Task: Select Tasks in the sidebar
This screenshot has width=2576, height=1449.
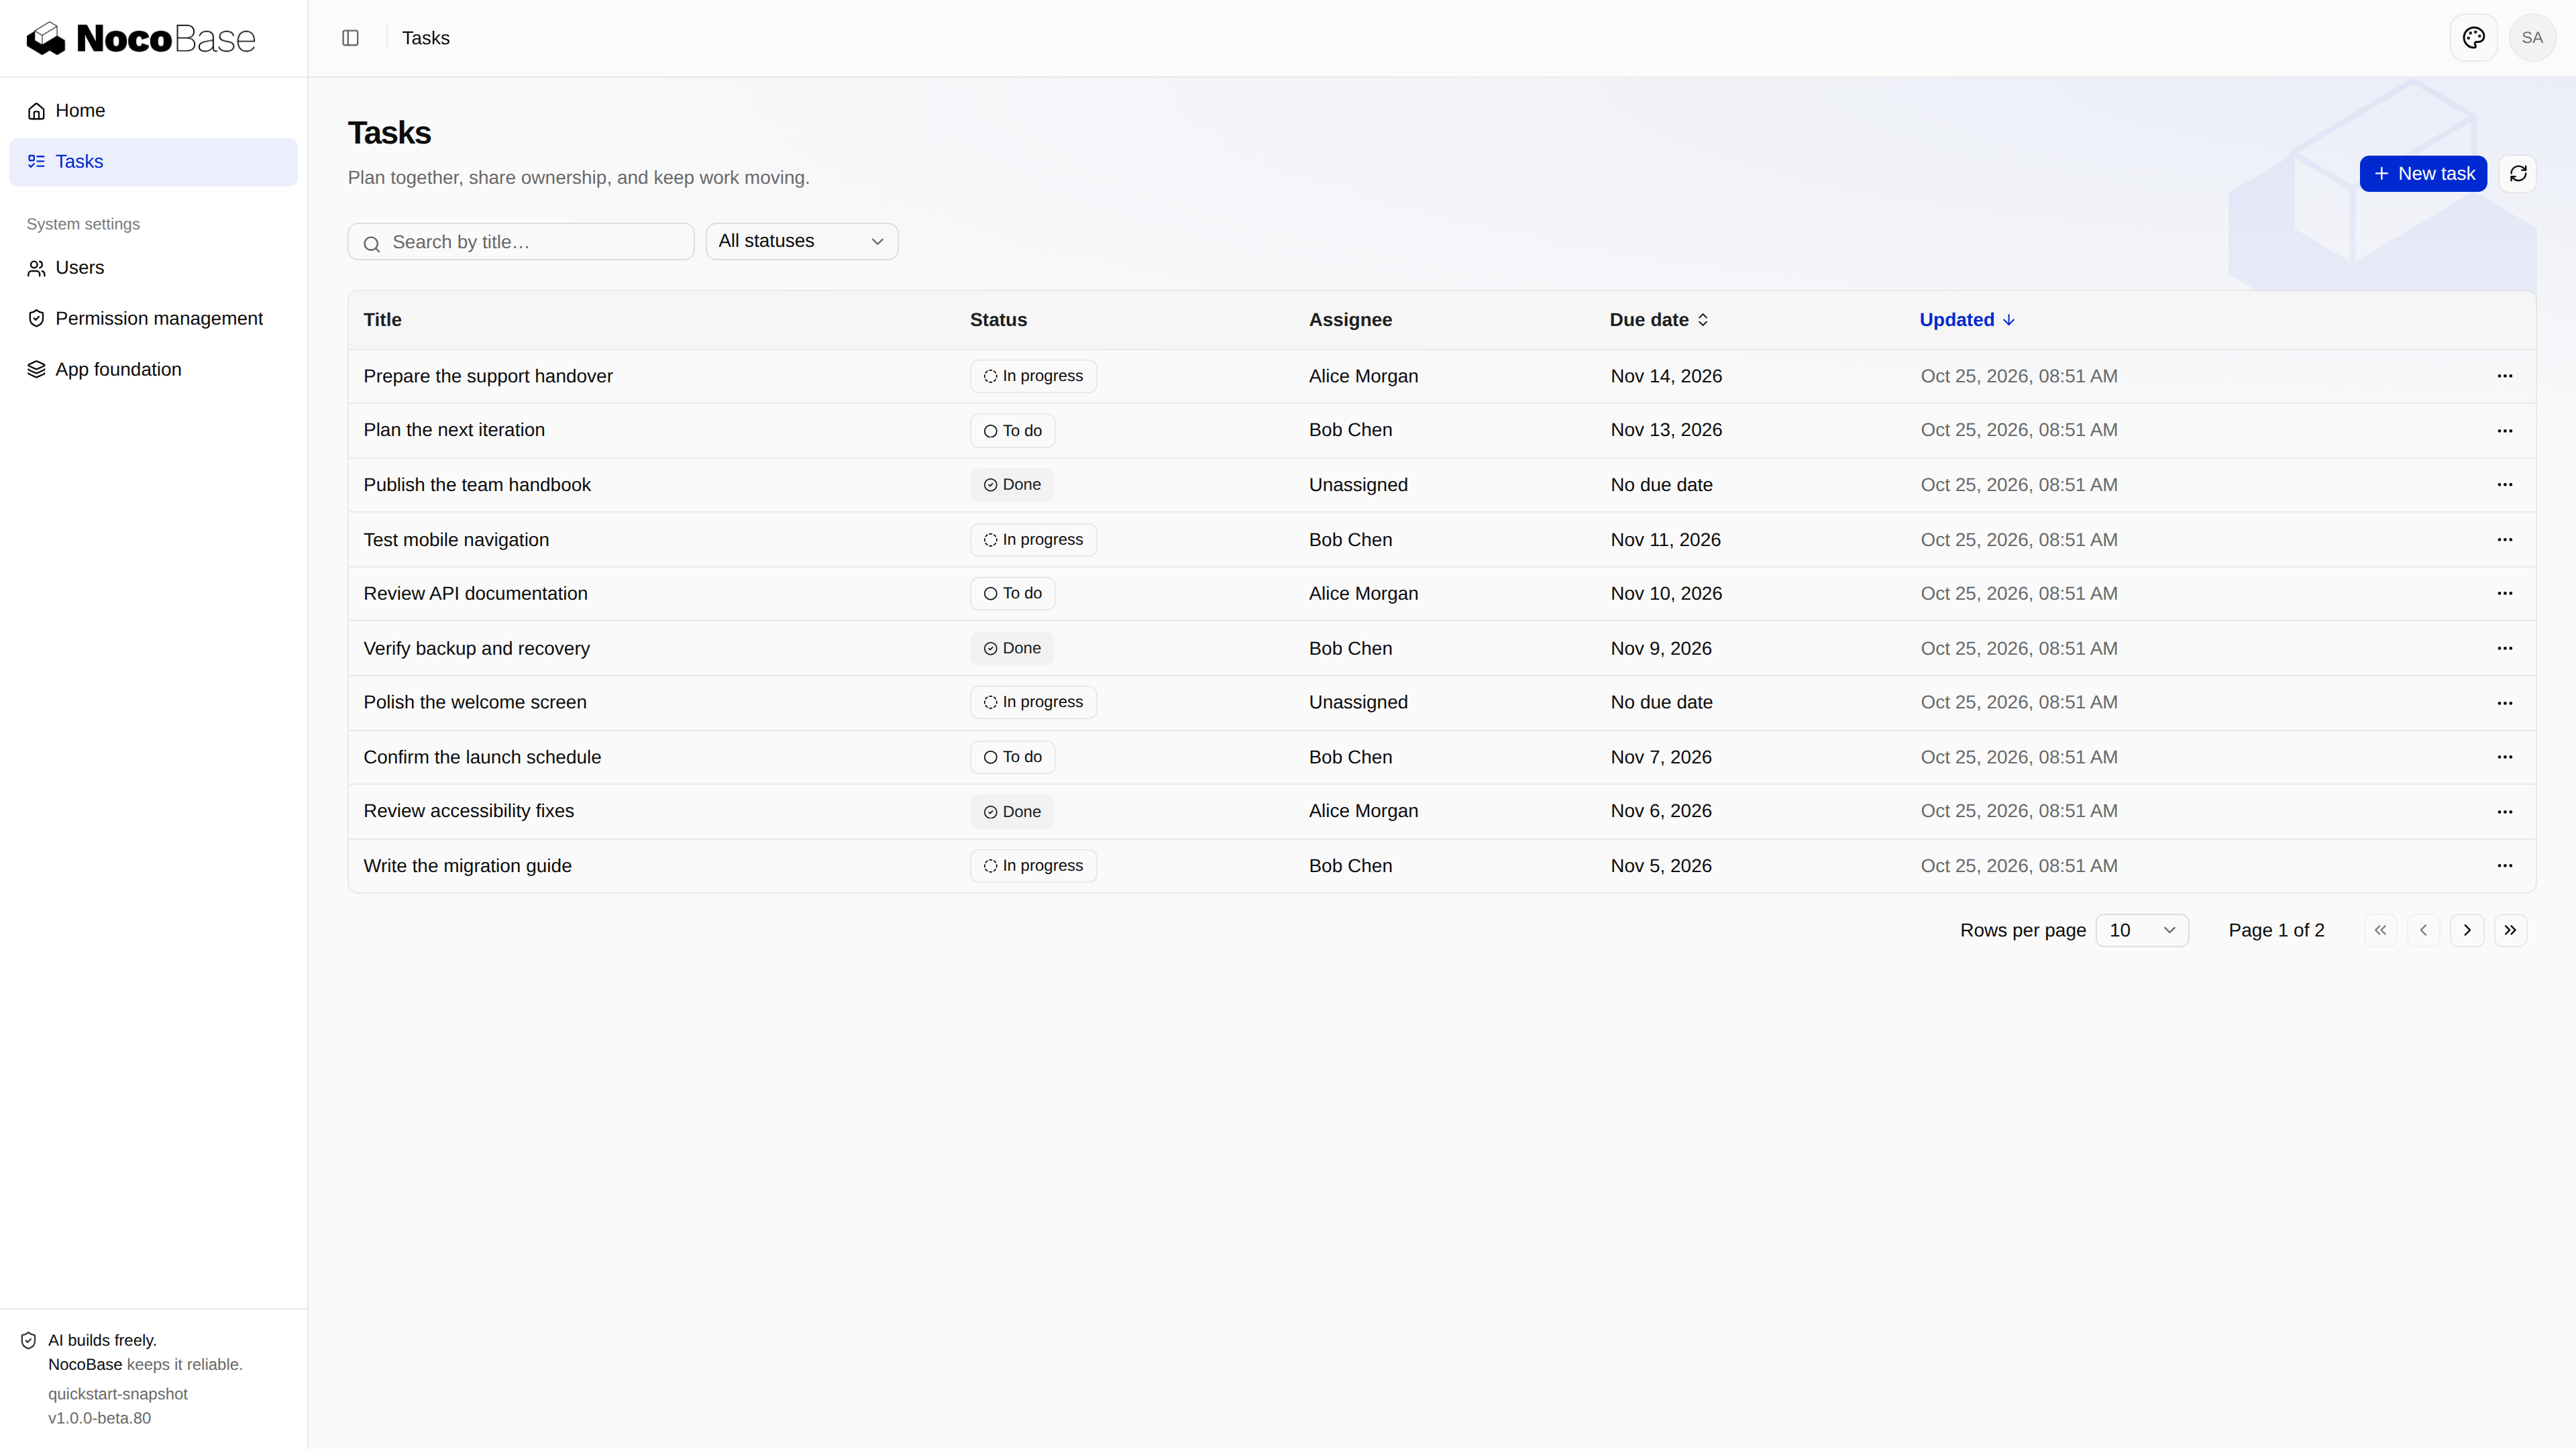Action: pyautogui.click(x=154, y=162)
